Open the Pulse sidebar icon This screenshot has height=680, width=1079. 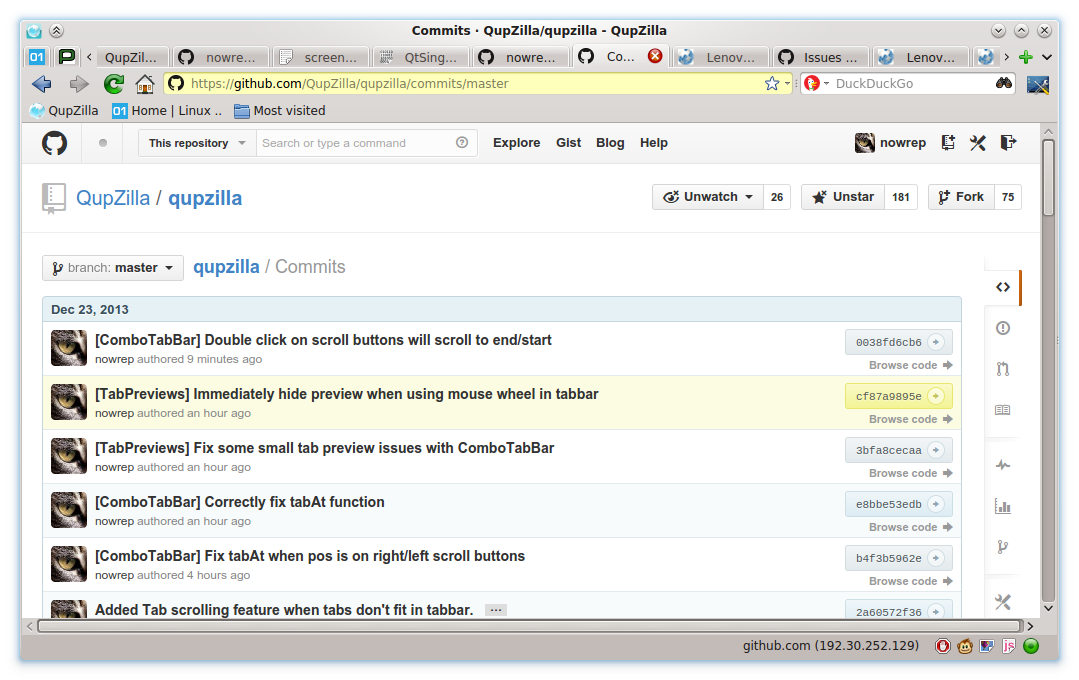[1003, 465]
